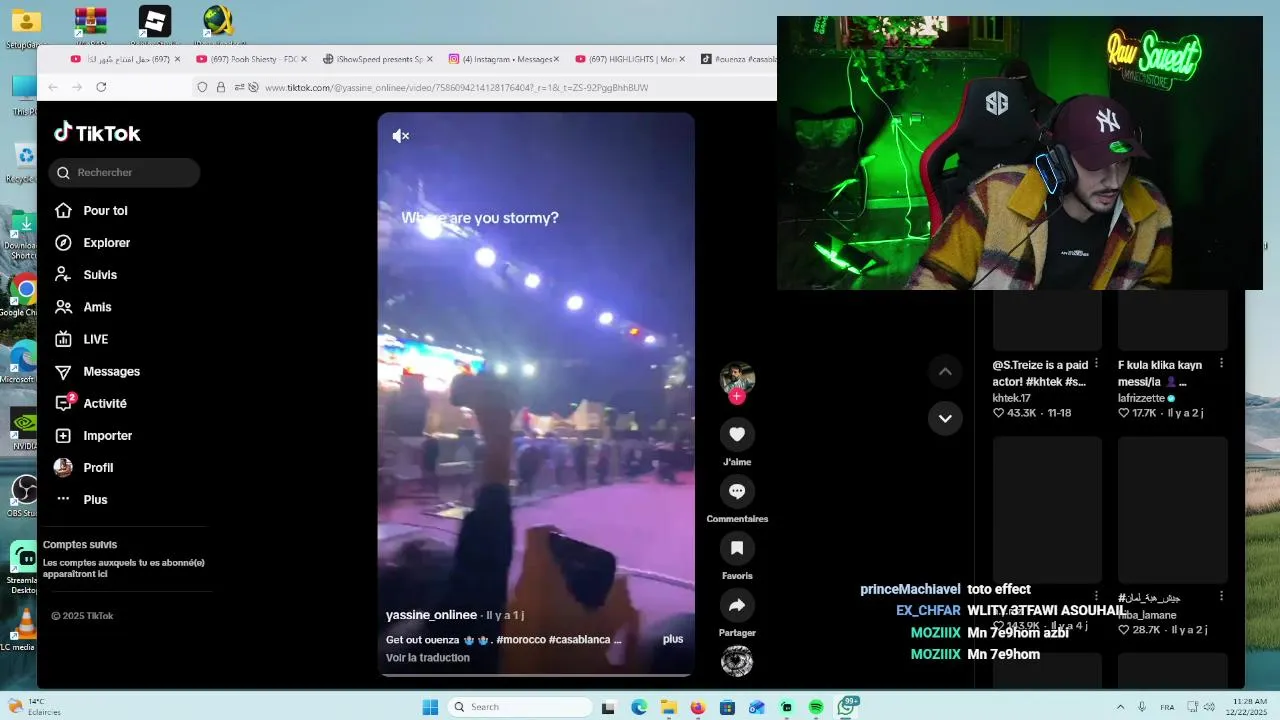Open the Windows Start menu
The height and width of the screenshot is (720, 1280).
click(430, 707)
